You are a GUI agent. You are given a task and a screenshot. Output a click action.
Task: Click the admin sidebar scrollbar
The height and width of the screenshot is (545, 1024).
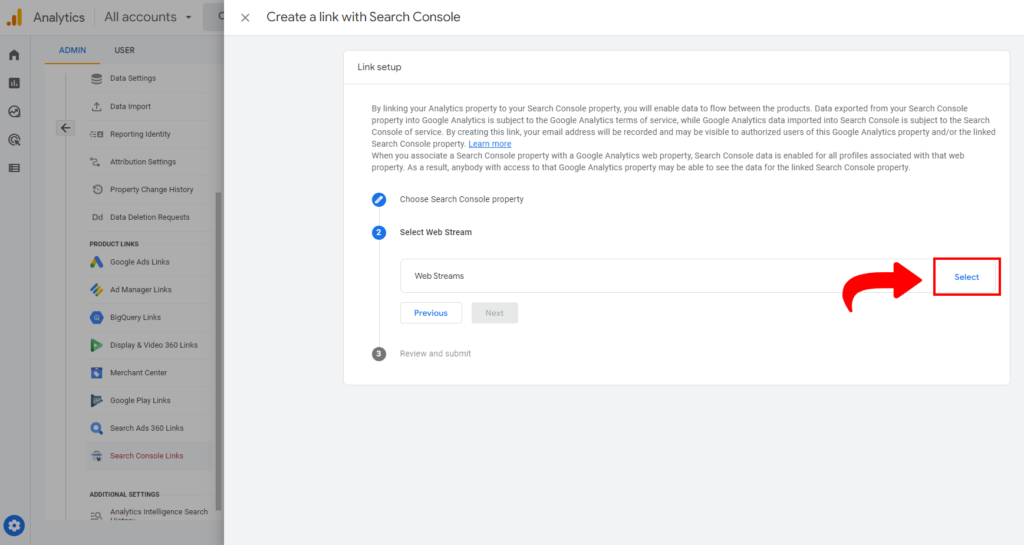pyautogui.click(x=218, y=351)
